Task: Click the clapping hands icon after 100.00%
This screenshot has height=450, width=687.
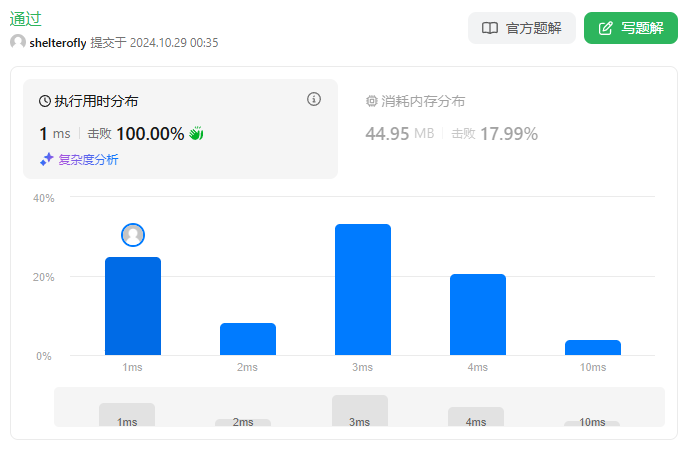Action: tap(197, 133)
